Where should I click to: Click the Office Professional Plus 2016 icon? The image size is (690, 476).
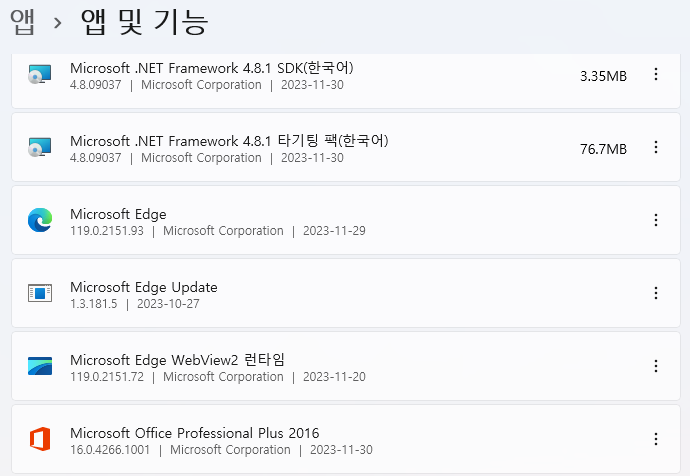[x=40, y=439]
